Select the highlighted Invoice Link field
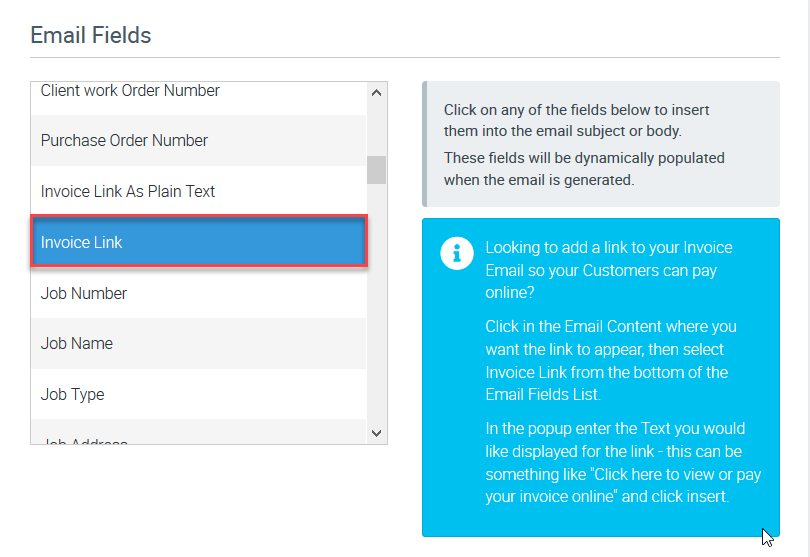The width and height of the screenshot is (810, 557). coord(199,242)
